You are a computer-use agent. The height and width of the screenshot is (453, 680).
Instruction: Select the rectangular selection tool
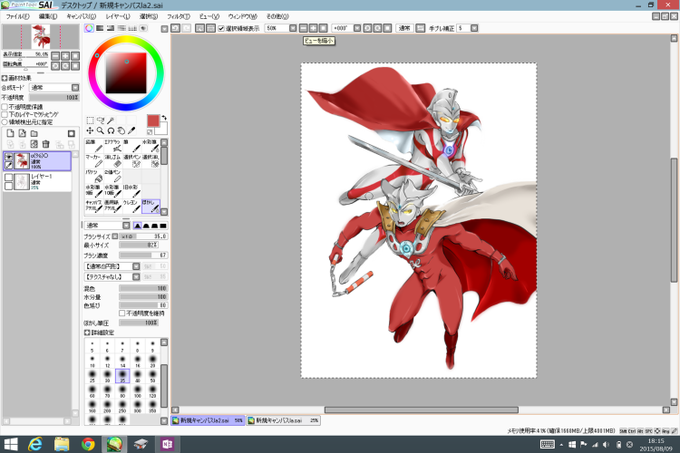(x=90, y=121)
